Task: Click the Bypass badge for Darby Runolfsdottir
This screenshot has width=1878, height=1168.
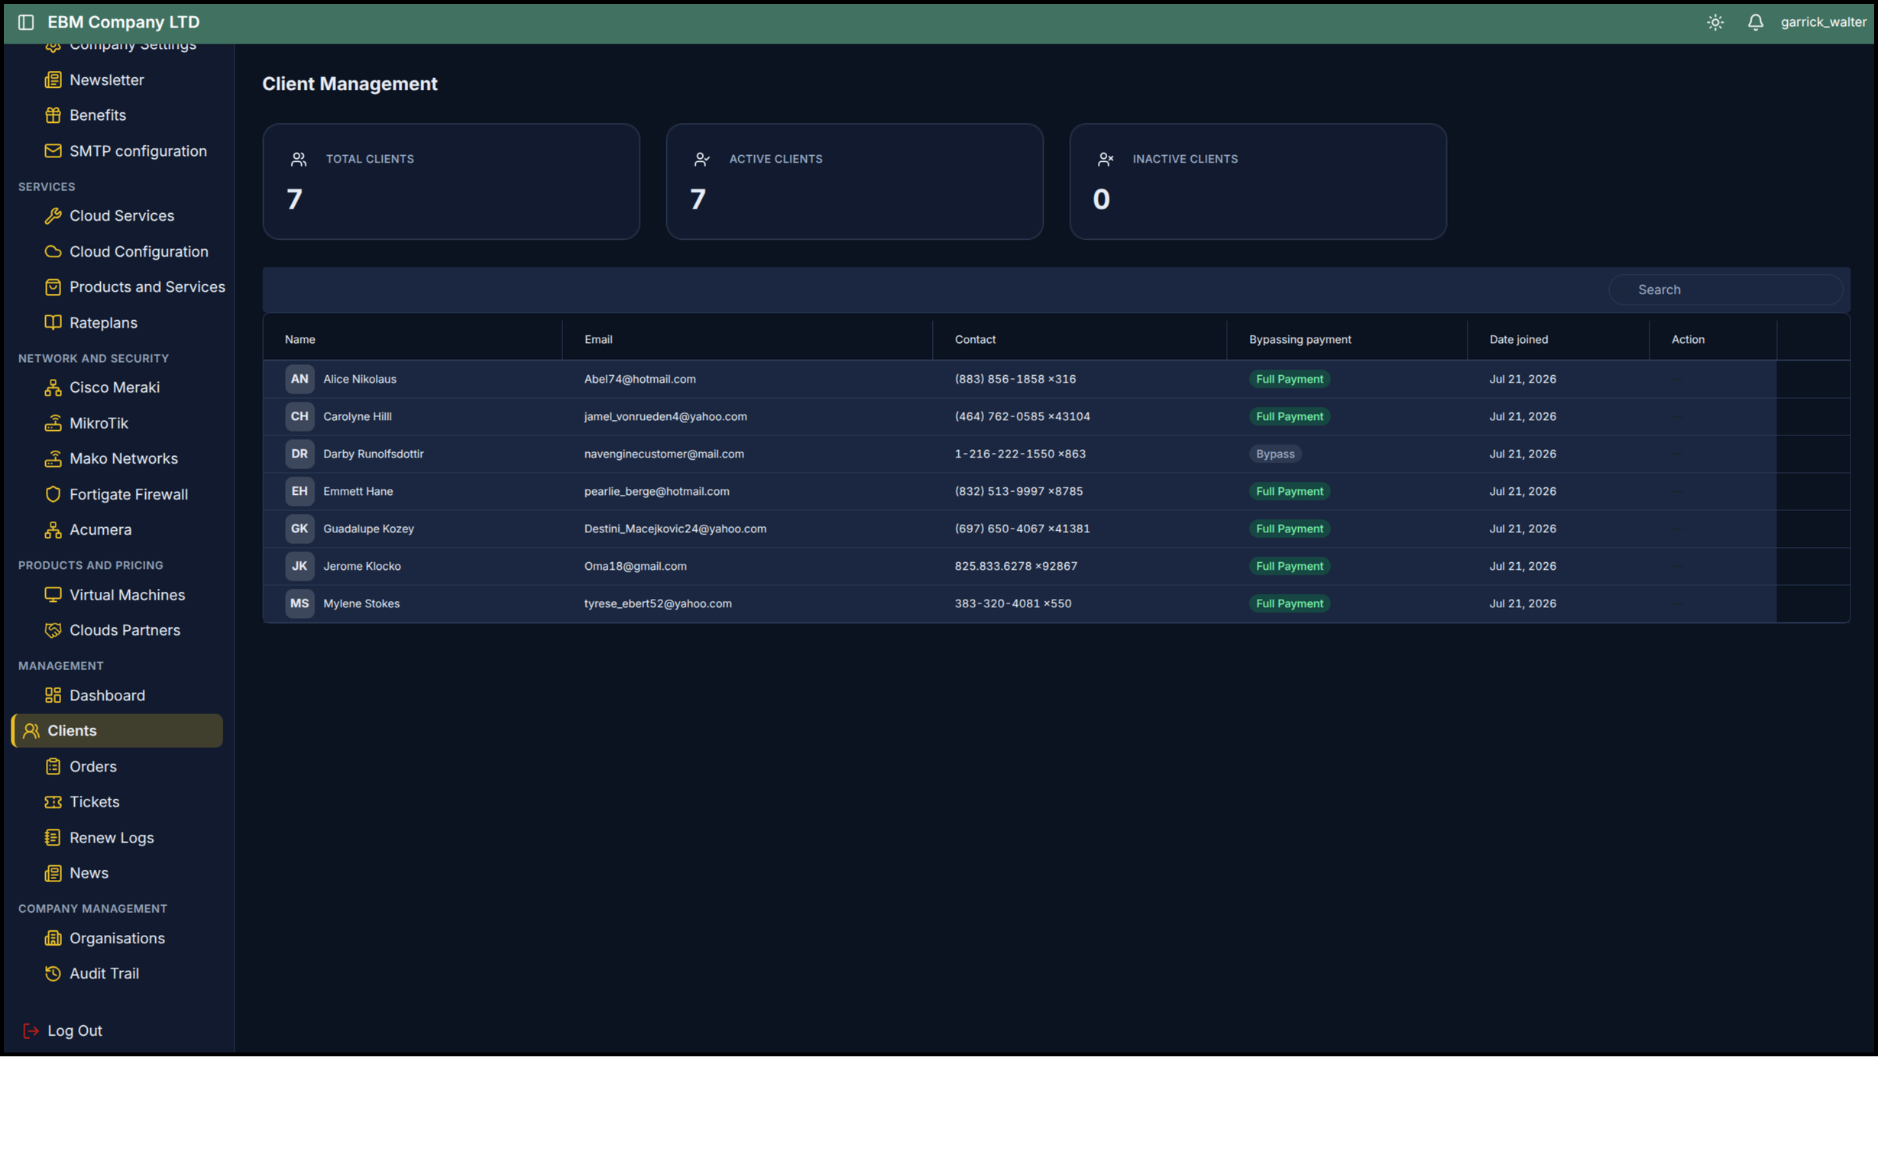Action: pyautogui.click(x=1275, y=454)
